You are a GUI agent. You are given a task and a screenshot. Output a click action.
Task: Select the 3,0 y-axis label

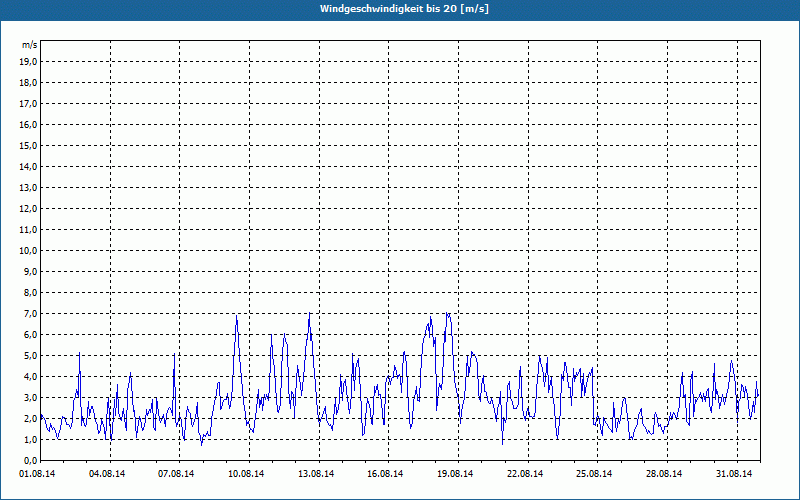tap(30, 397)
